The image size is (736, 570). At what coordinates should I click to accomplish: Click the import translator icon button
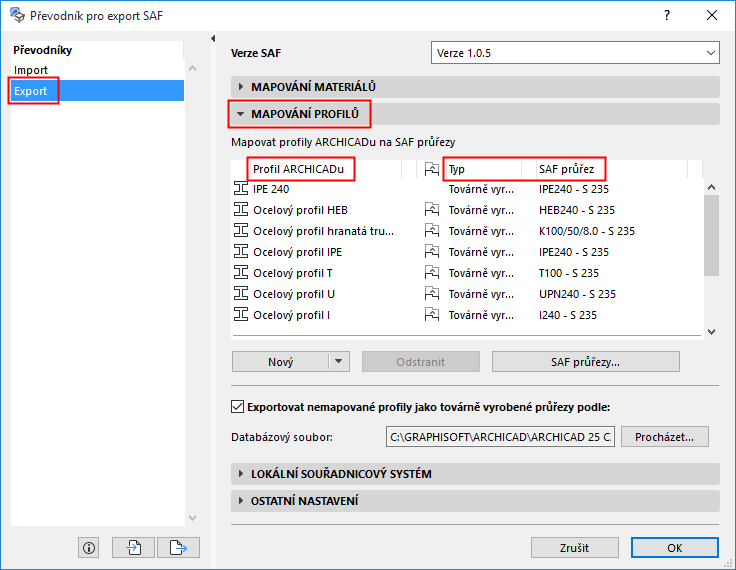[133, 547]
